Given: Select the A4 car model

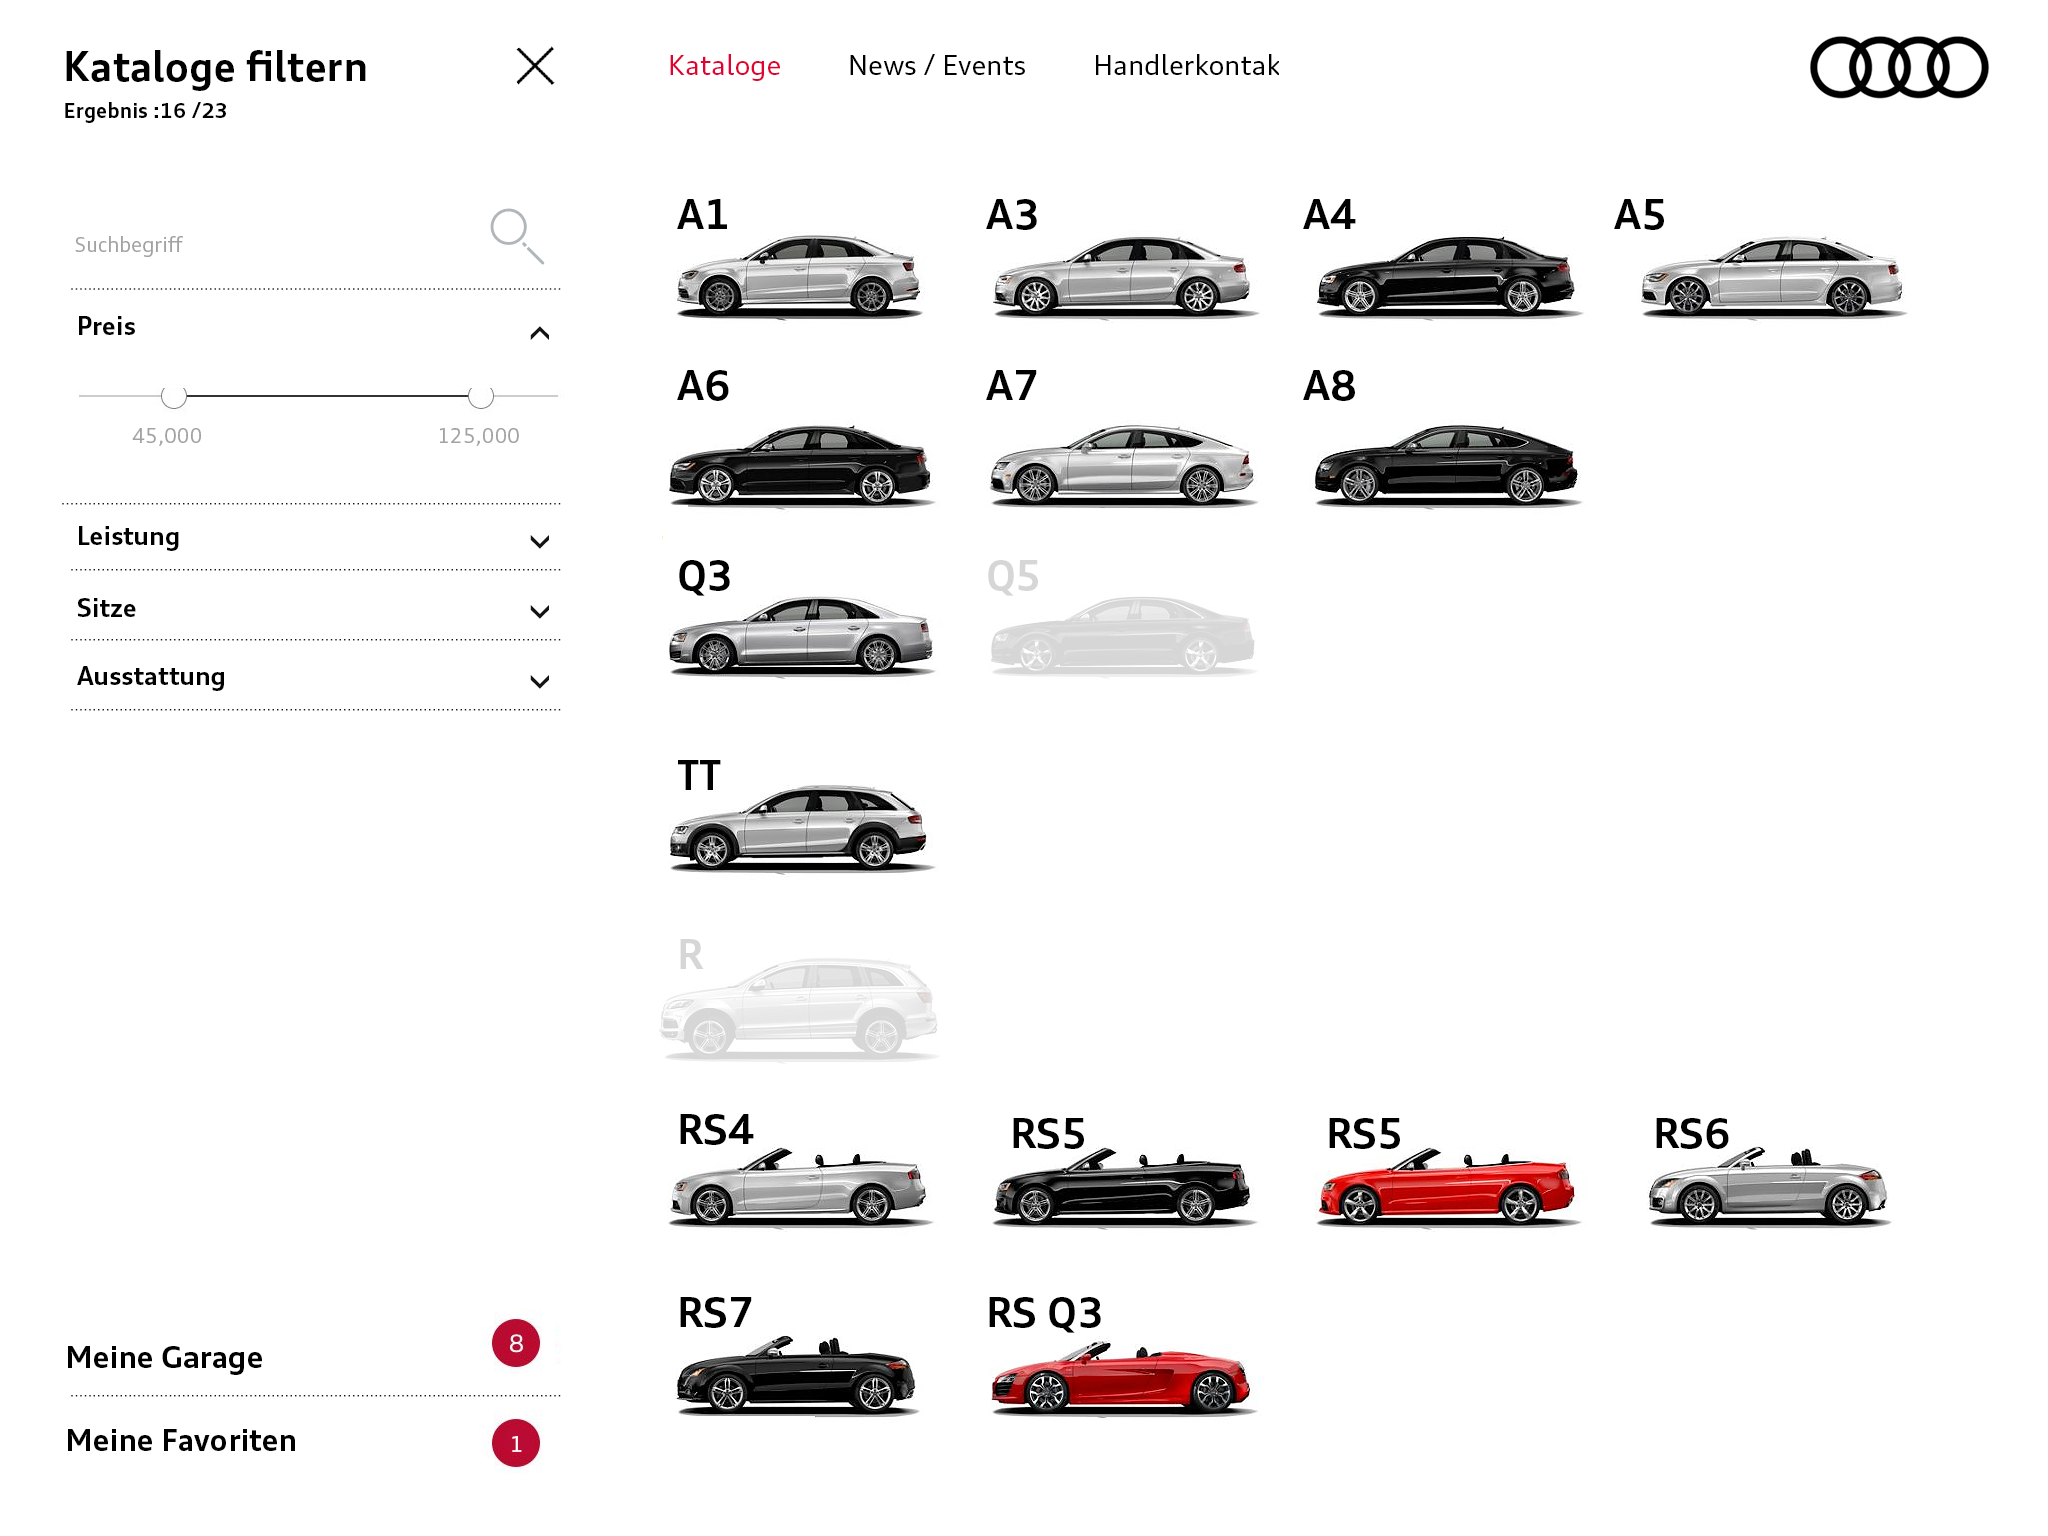Looking at the screenshot, I should click(1444, 257).
